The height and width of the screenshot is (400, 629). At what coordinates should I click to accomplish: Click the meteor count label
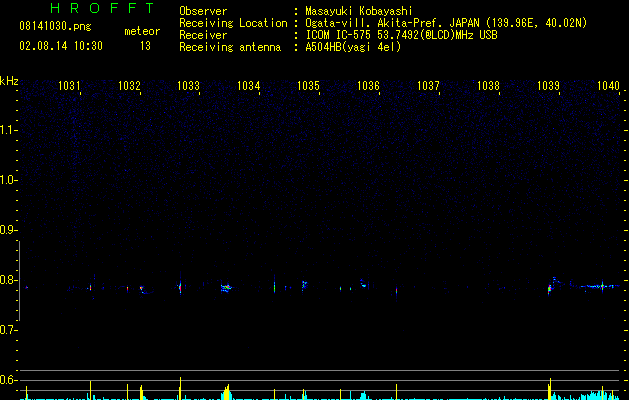point(142,31)
